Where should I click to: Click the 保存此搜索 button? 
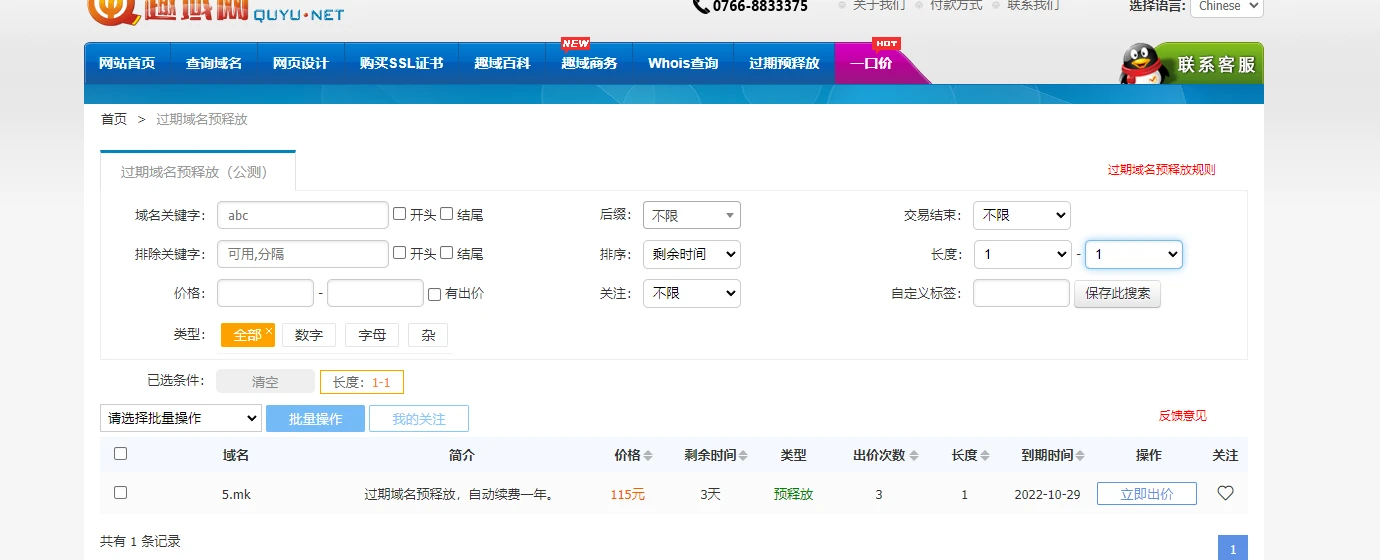(1117, 294)
